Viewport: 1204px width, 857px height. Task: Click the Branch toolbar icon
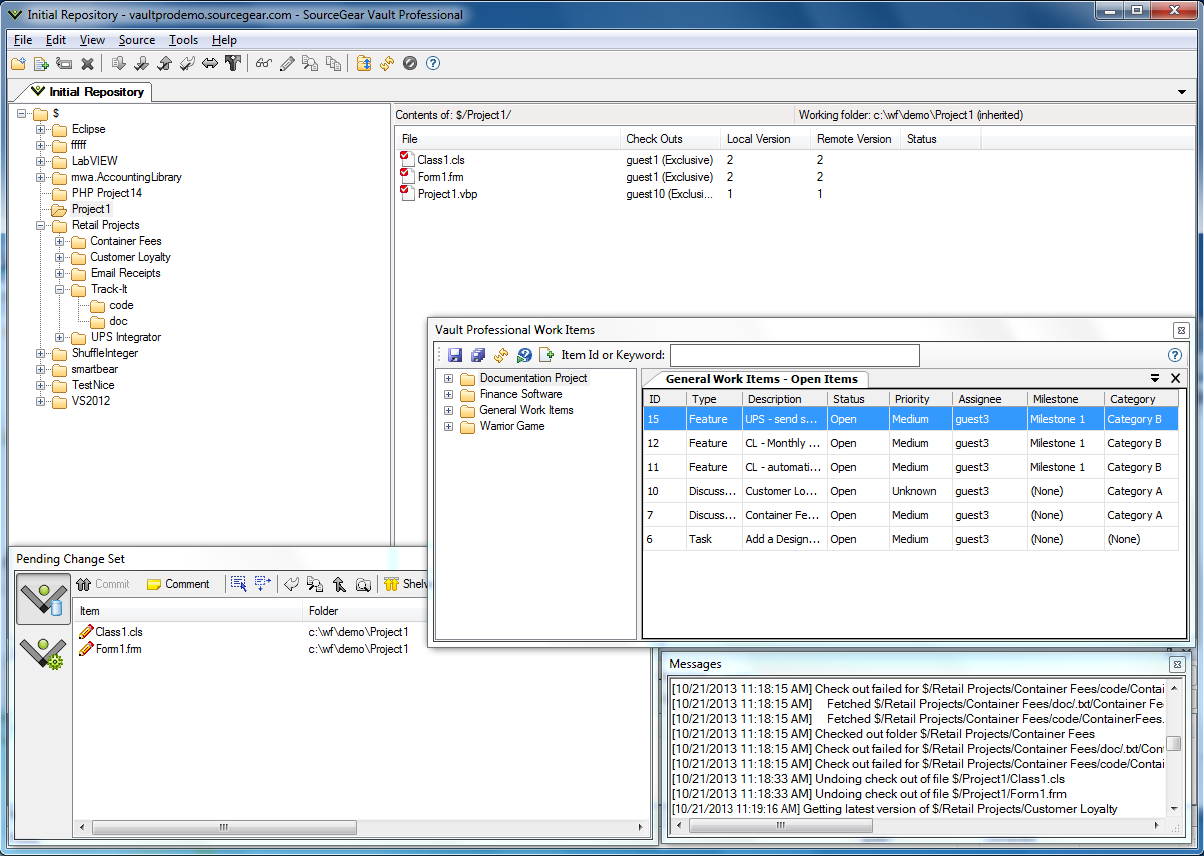(233, 64)
